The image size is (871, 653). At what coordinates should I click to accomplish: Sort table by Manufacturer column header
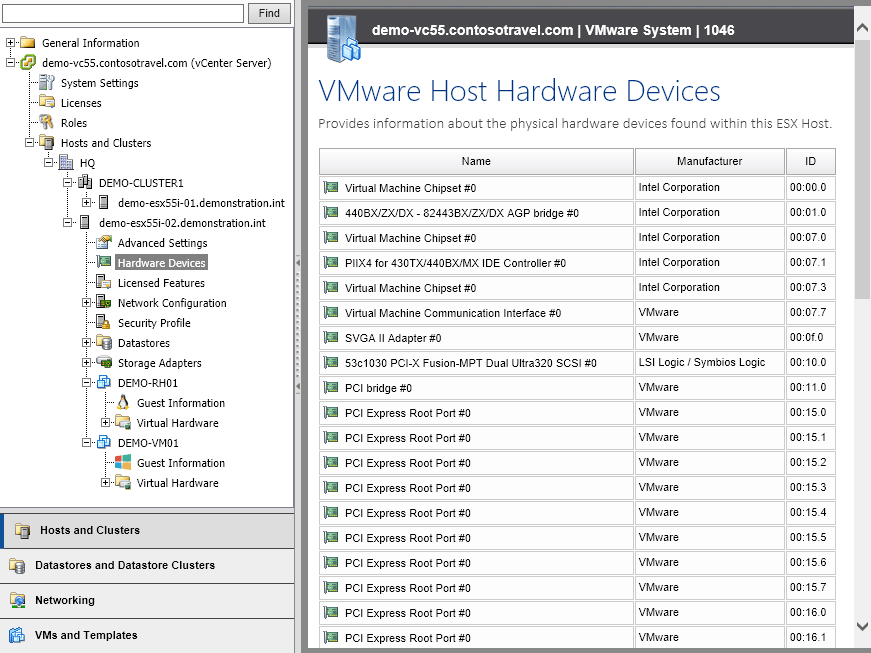[x=709, y=161]
